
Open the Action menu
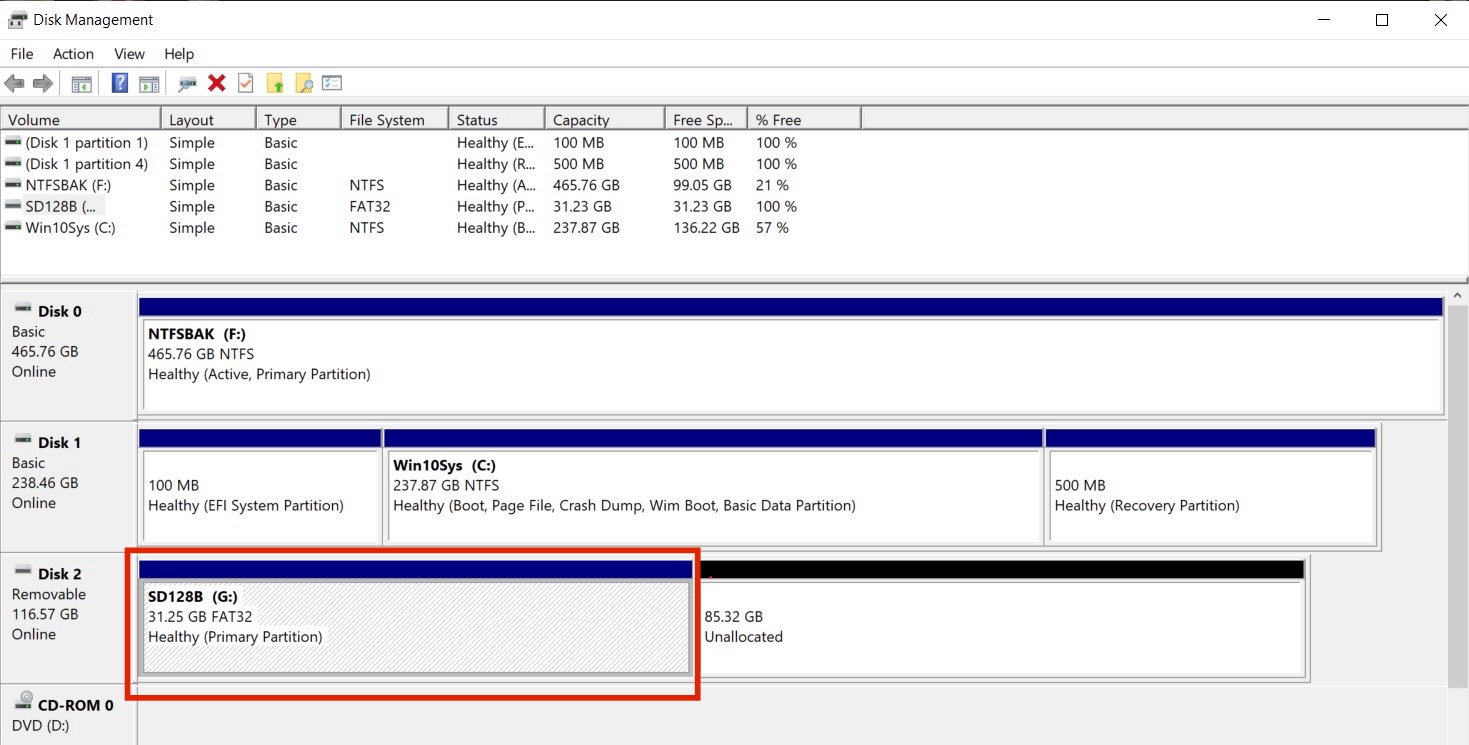click(x=73, y=54)
